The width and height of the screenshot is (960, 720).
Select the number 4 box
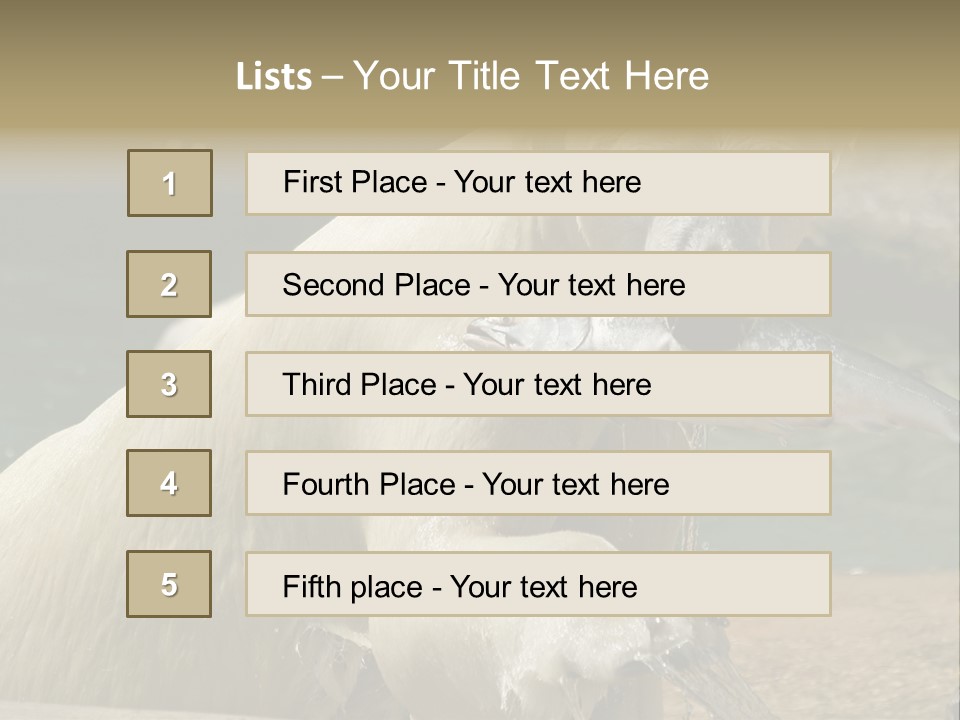point(169,483)
